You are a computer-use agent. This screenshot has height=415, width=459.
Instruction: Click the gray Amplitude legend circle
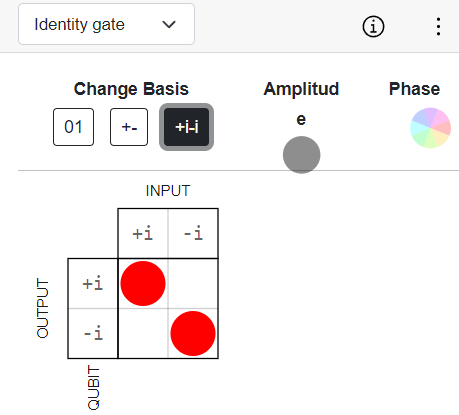302,155
